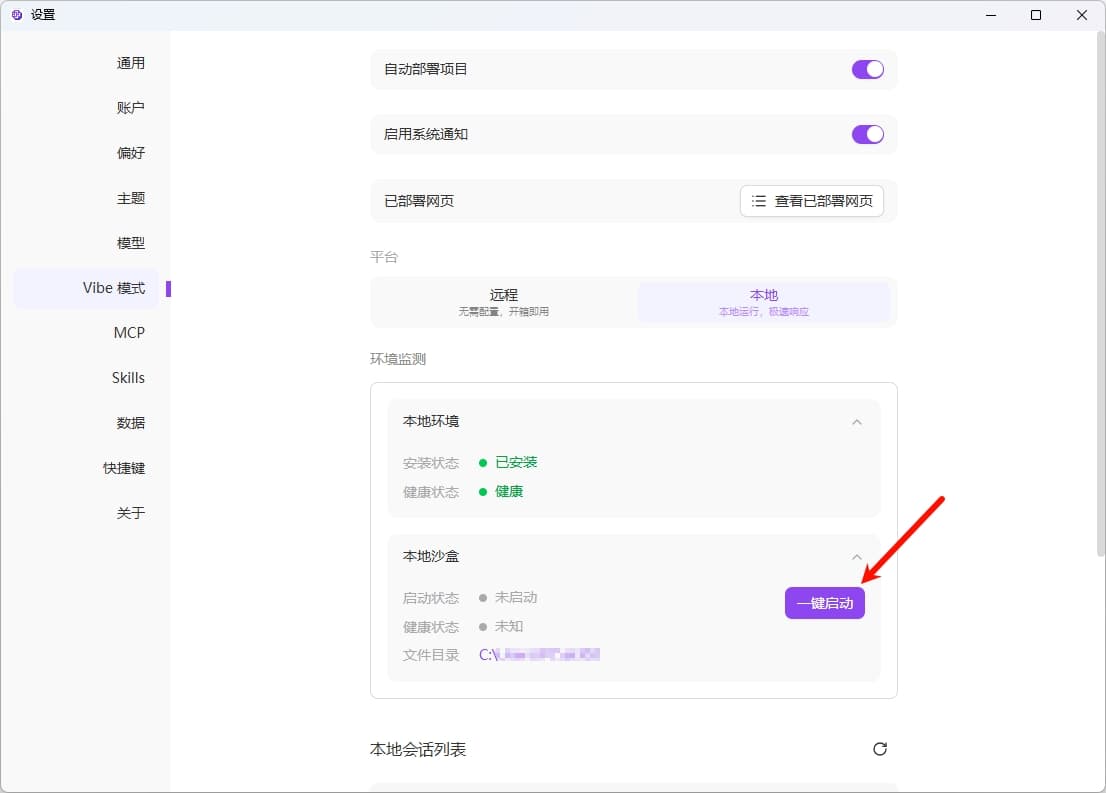The image size is (1106, 793).
Task: Click the 本地会话列表 heading
Action: (x=418, y=749)
